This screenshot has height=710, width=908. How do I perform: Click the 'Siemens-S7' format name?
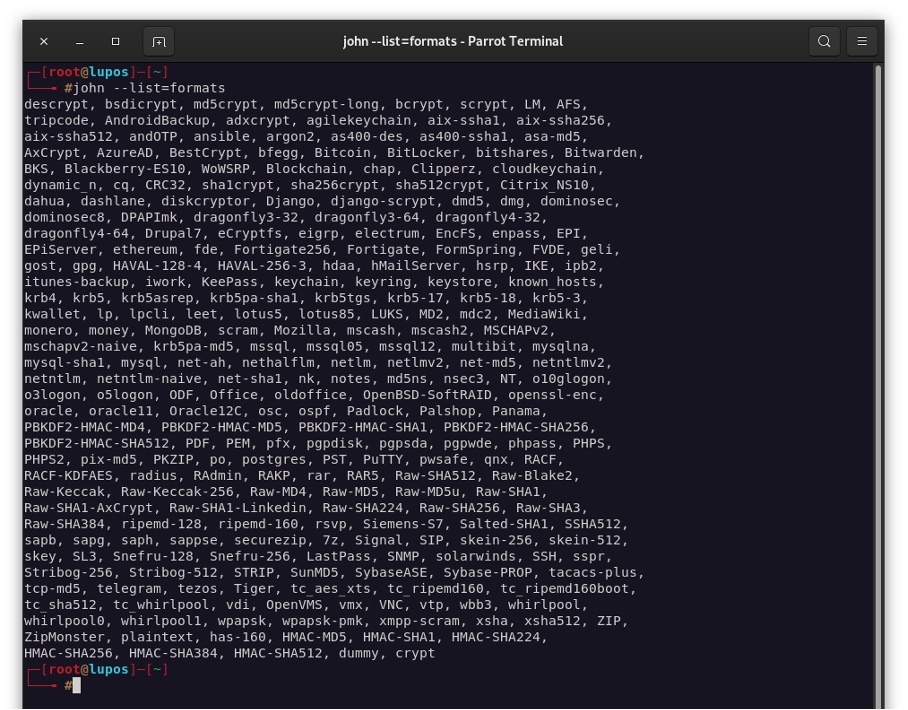pyautogui.click(x=403, y=524)
